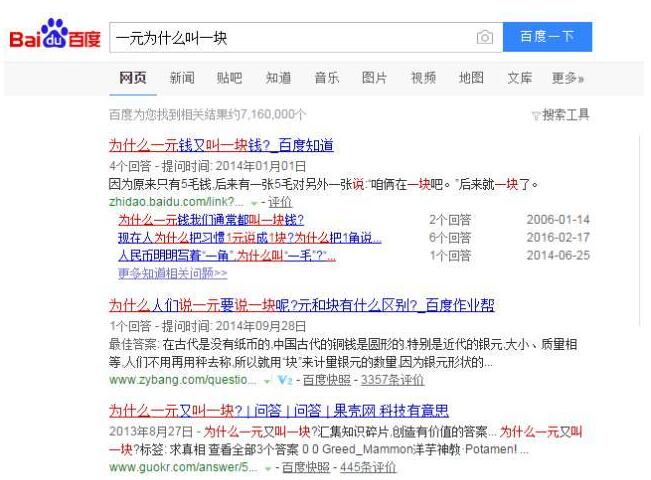Click 更多知道相关问题>> link

coord(173,273)
